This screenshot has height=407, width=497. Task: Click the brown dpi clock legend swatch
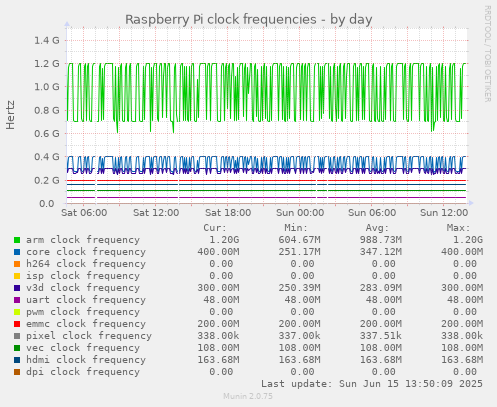(x=17, y=372)
